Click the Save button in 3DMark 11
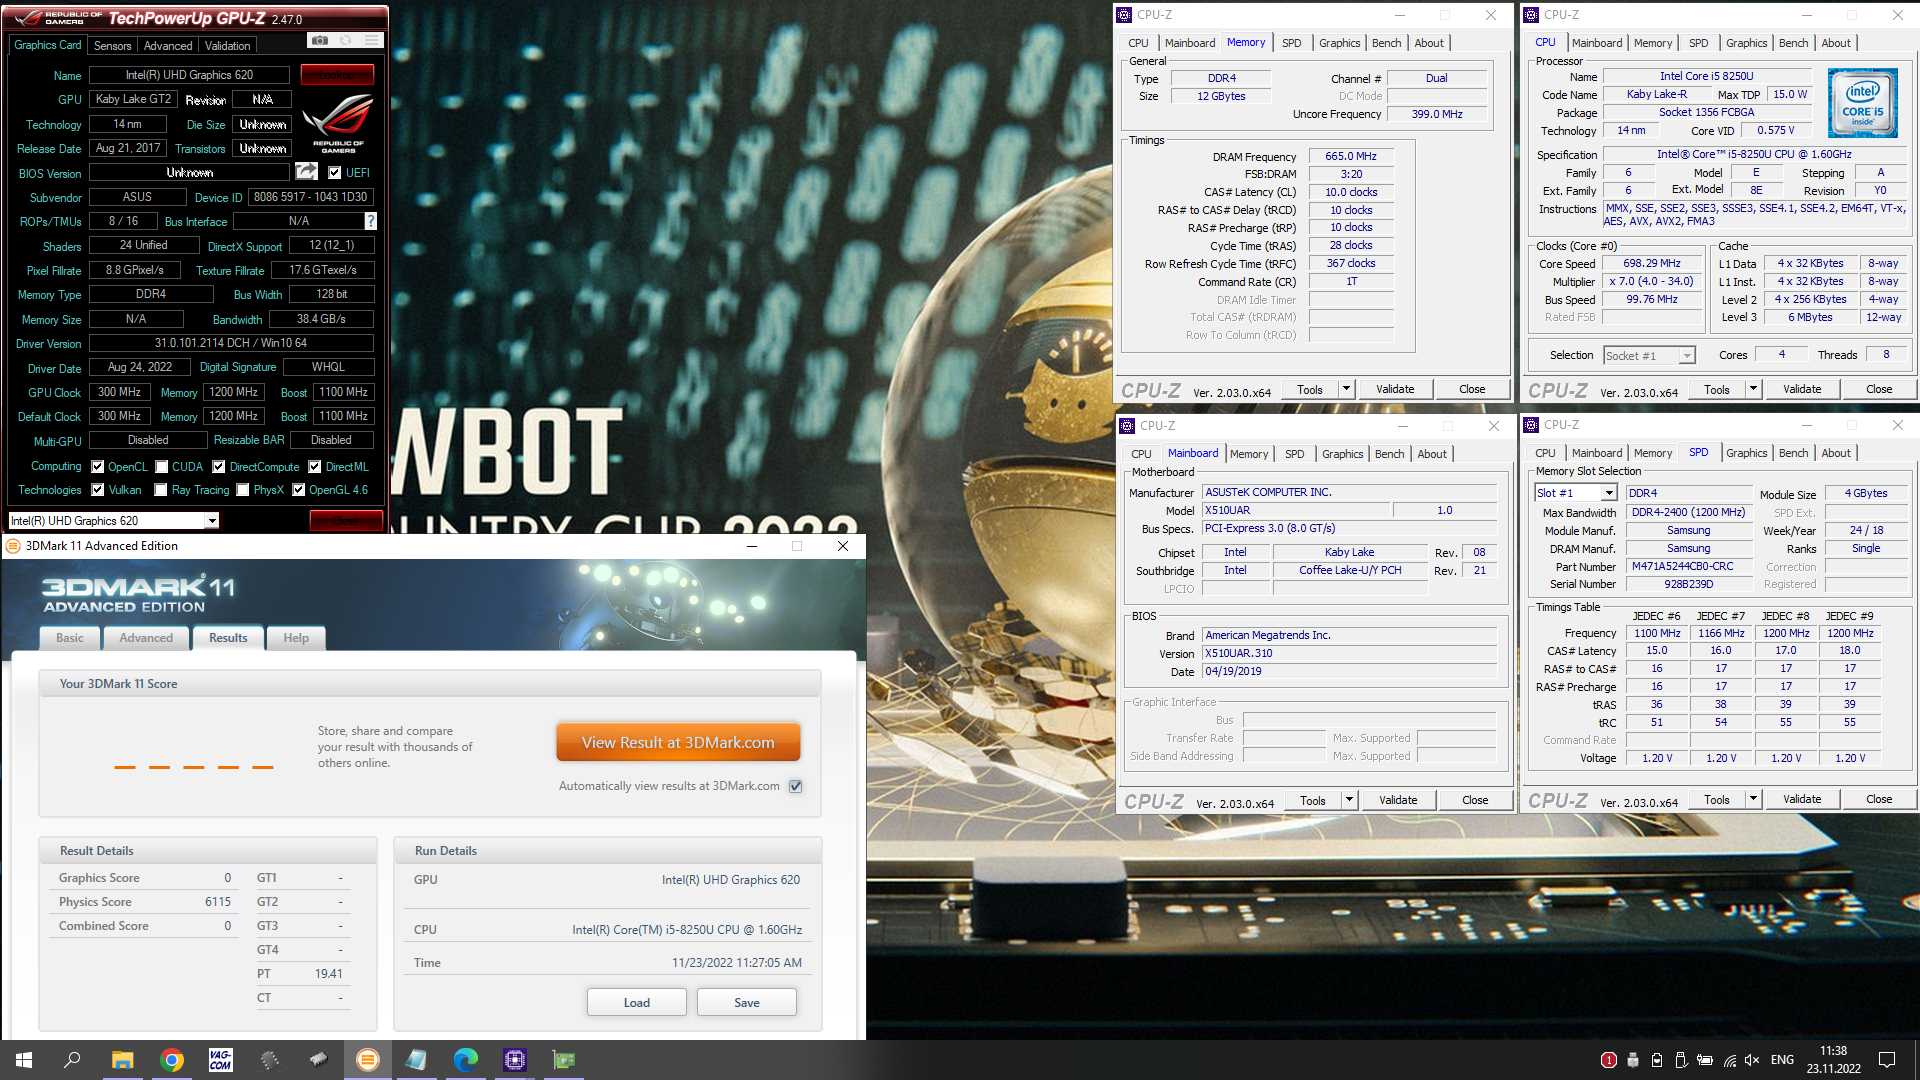 click(x=747, y=1003)
